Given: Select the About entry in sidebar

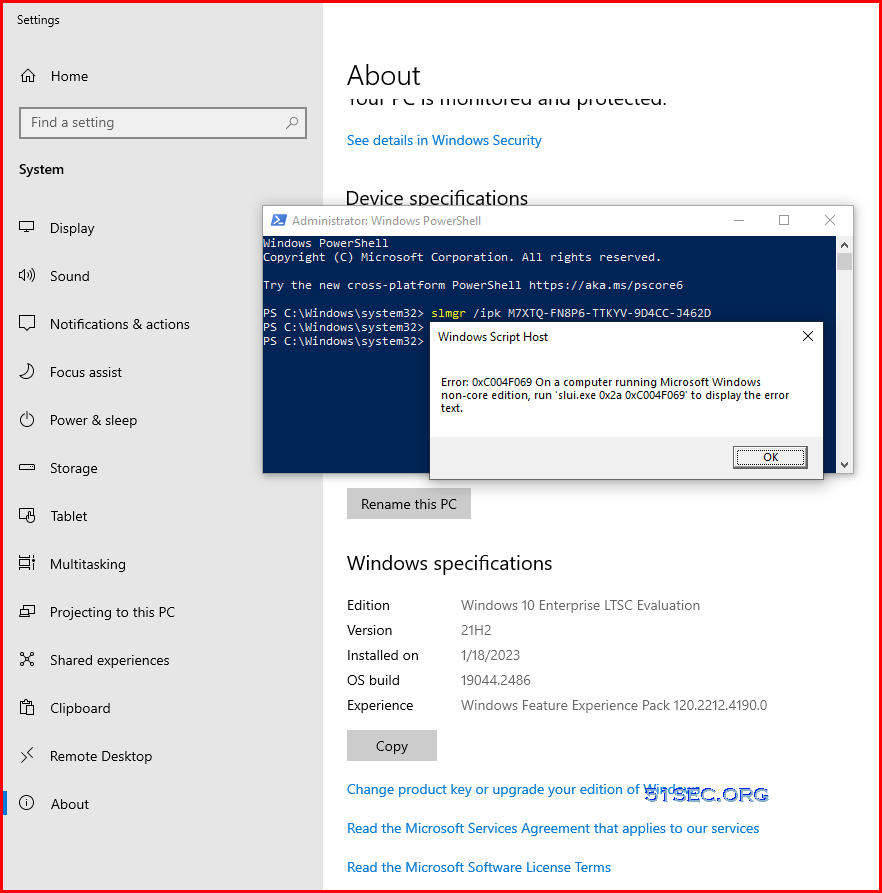Looking at the screenshot, I should [69, 804].
